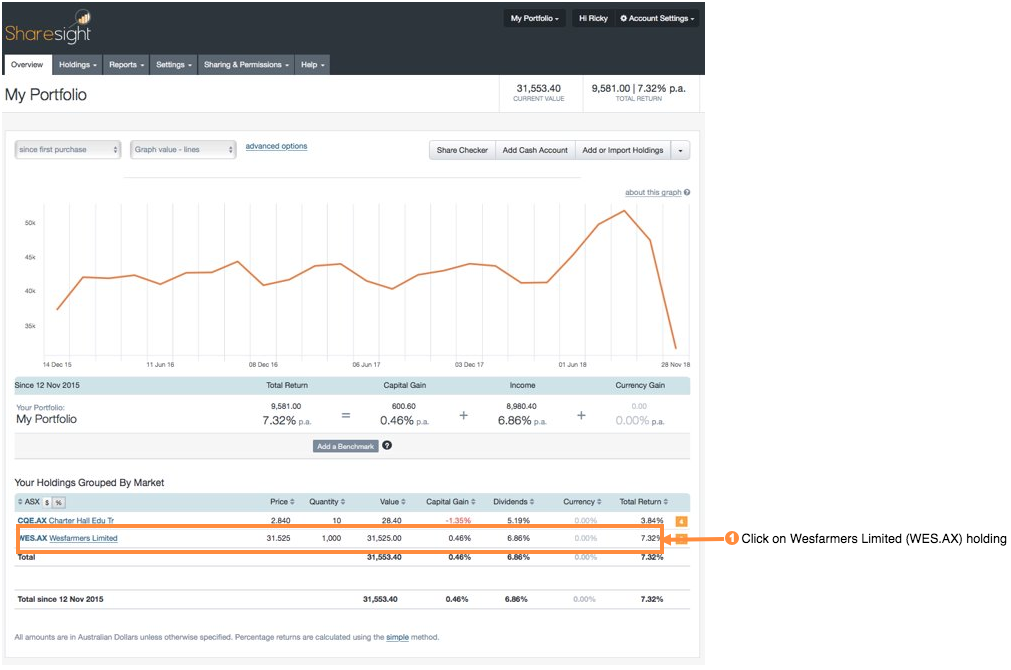The height and width of the screenshot is (670, 1011).
Task: Sort holdings by Capital Gain column
Action: [451, 502]
